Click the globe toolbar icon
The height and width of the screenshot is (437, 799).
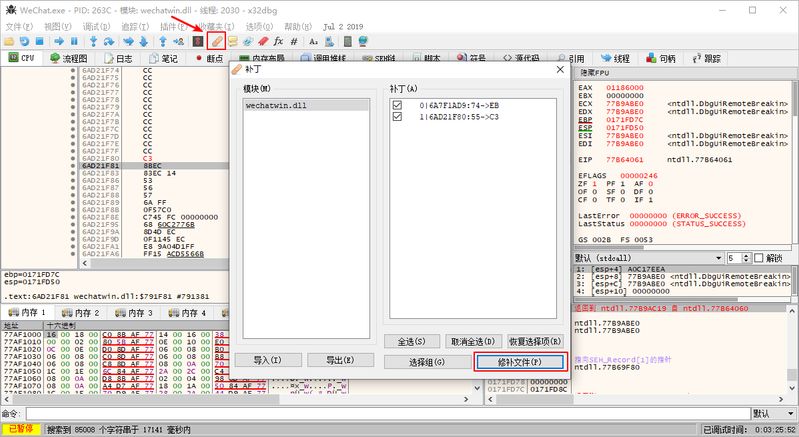(363, 41)
